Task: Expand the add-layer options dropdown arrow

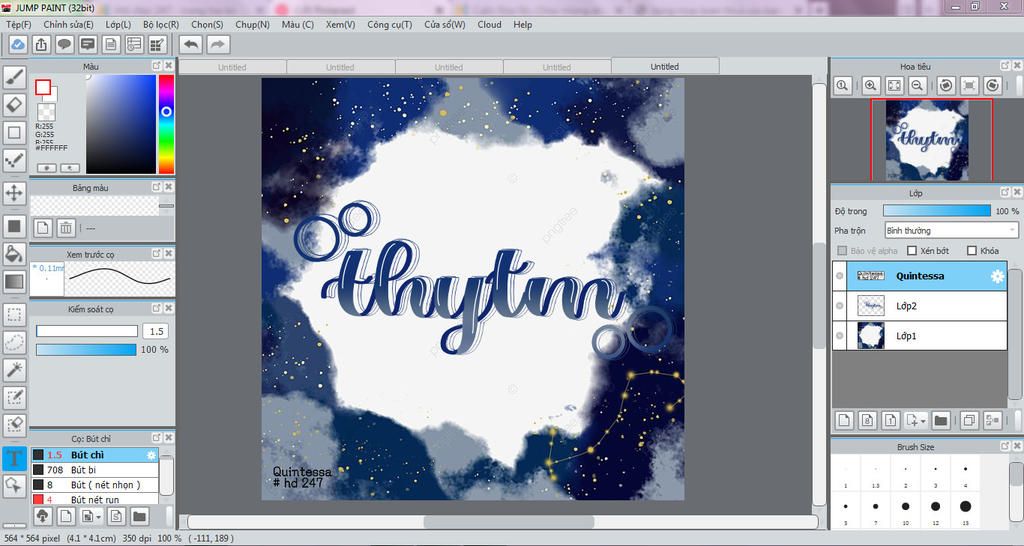Action: click(x=922, y=422)
